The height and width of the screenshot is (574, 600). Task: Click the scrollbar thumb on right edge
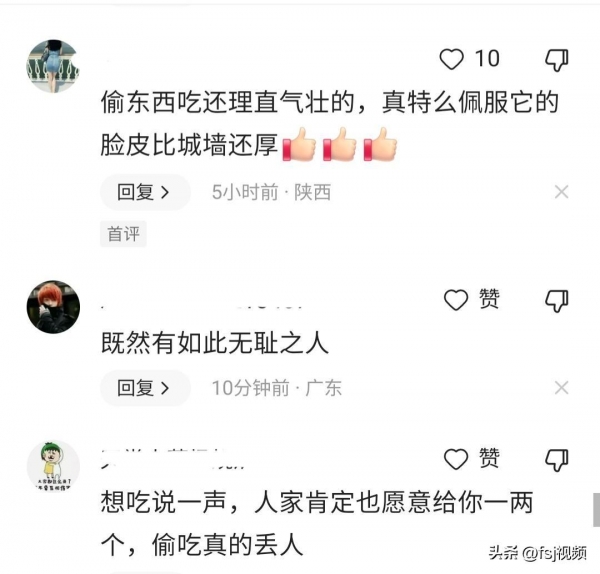tap(597, 510)
